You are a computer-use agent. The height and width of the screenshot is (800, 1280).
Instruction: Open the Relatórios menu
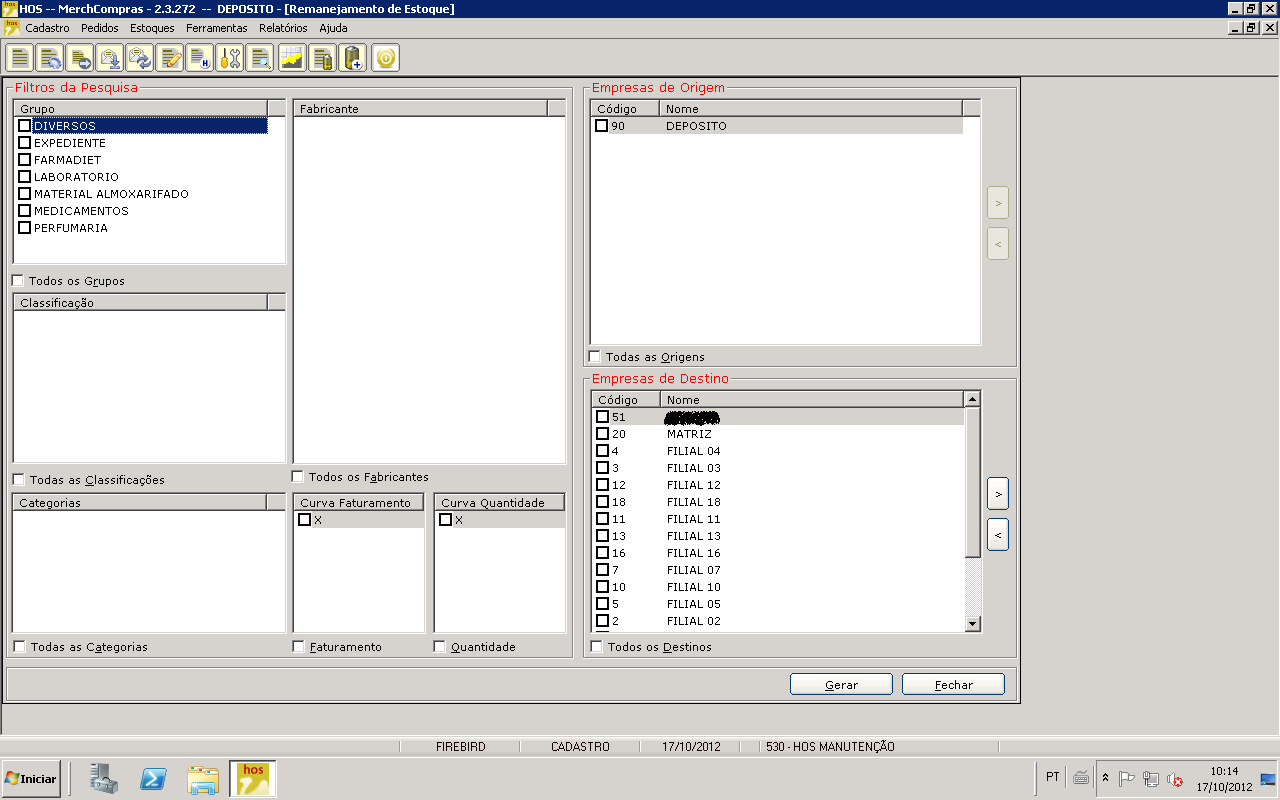[283, 28]
